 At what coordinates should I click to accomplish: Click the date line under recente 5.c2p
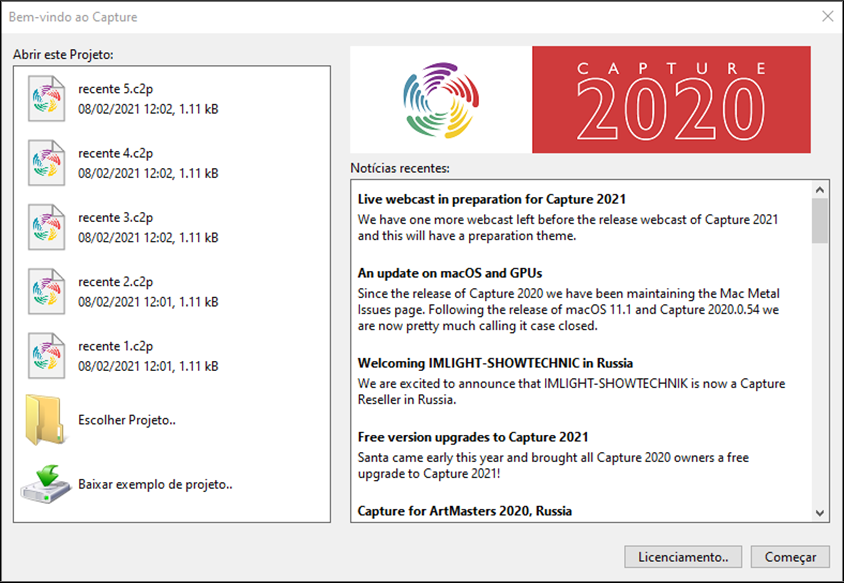pyautogui.click(x=149, y=109)
